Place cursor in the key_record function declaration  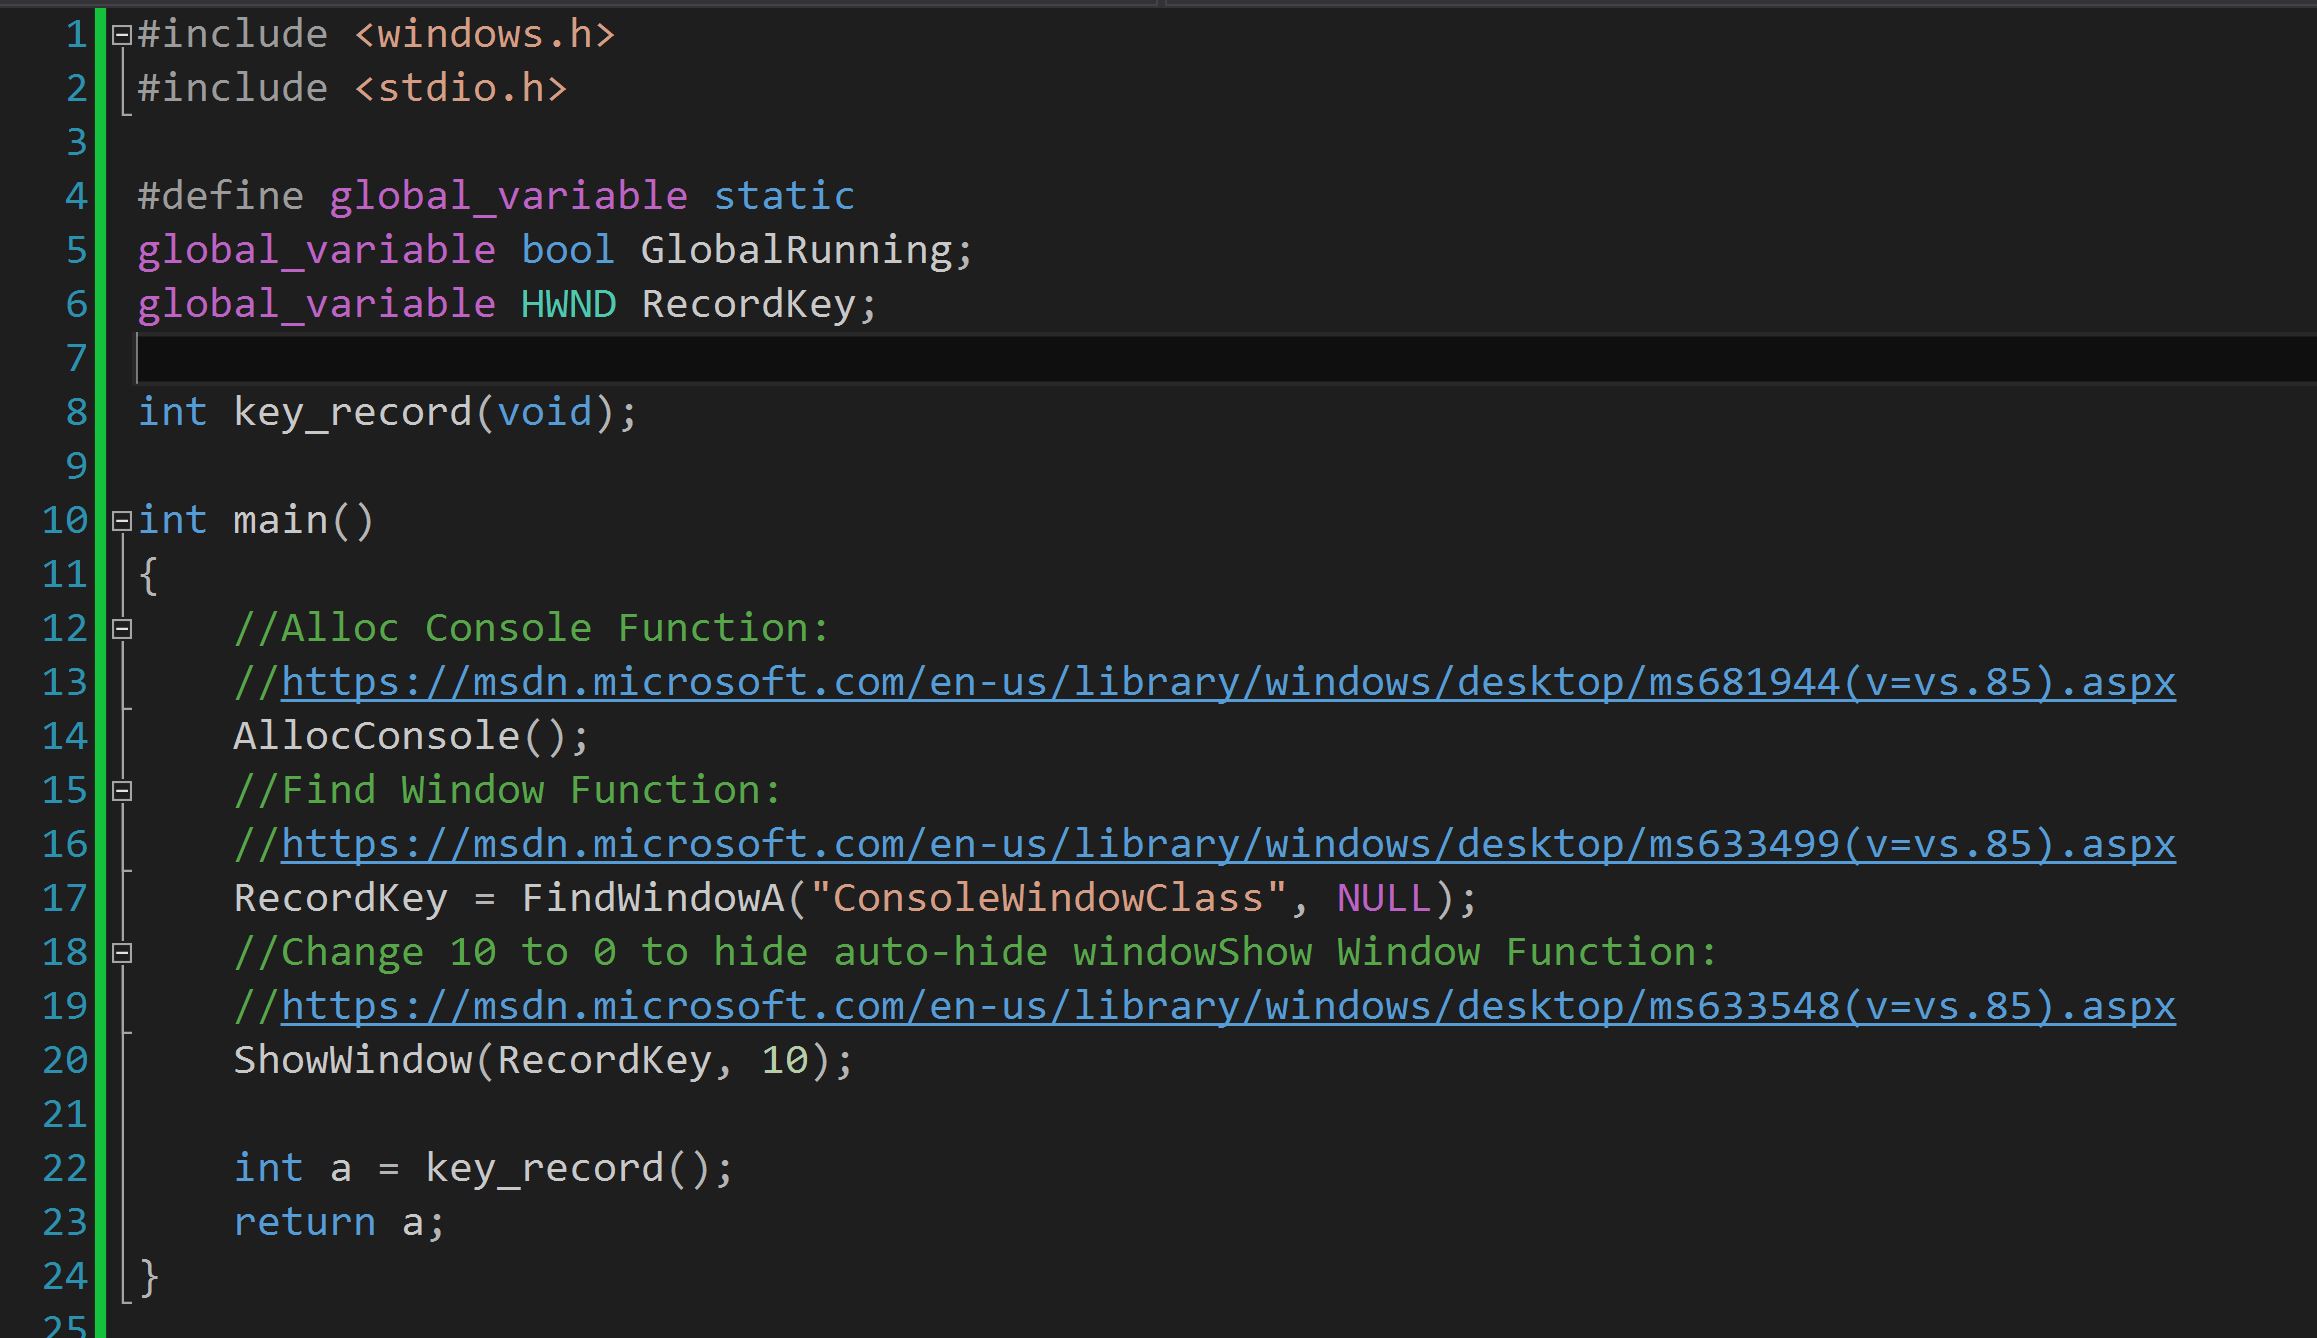360,411
